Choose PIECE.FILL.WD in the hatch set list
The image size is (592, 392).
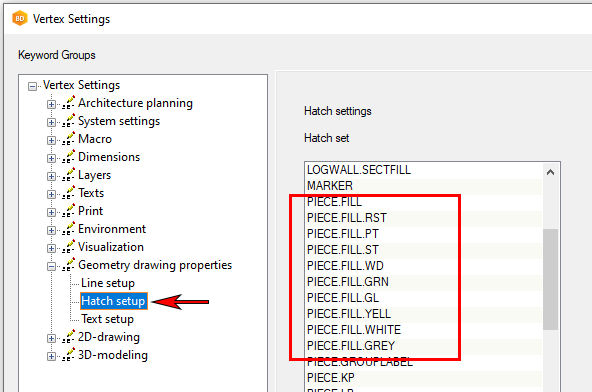(x=423, y=266)
